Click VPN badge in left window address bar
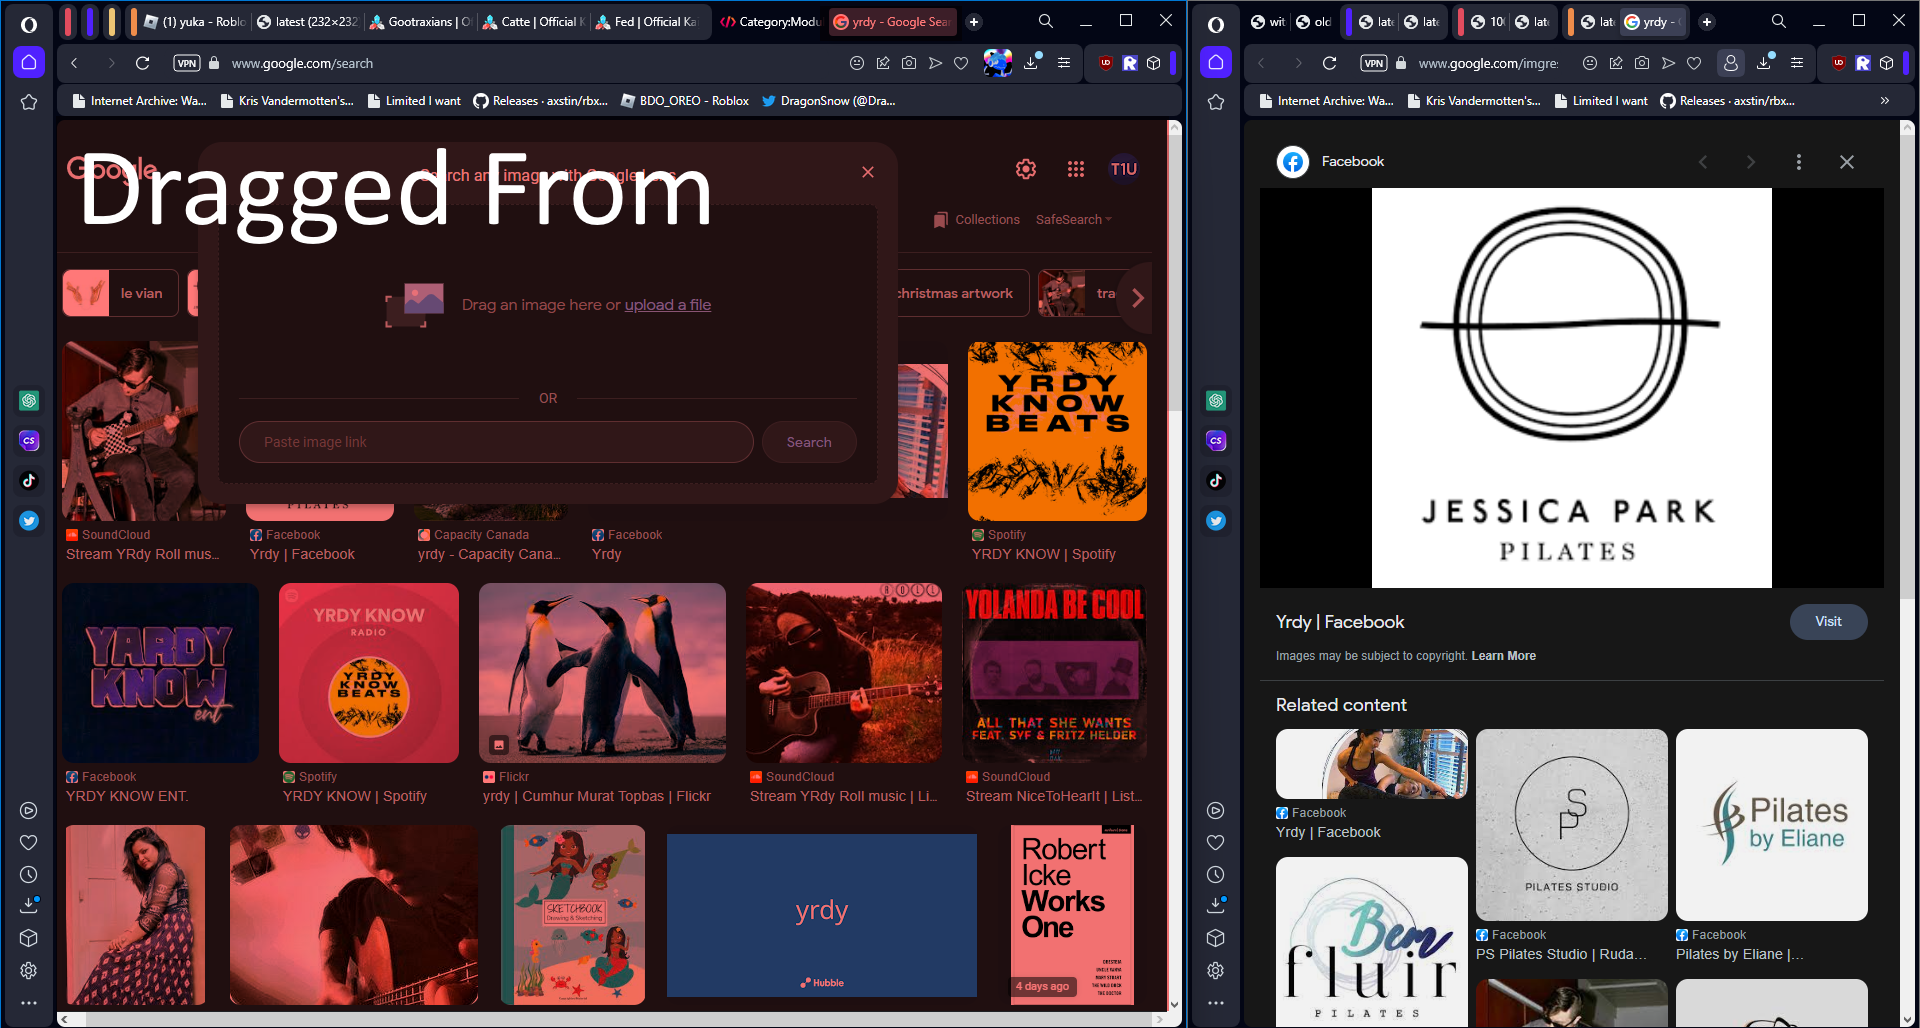 click(x=187, y=63)
